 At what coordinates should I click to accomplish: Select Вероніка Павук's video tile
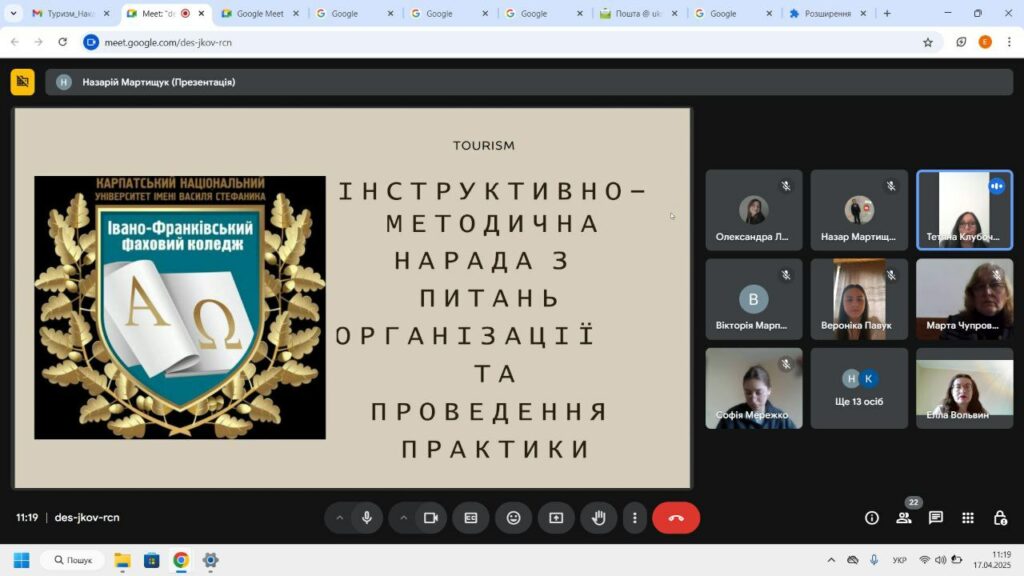tap(859, 299)
